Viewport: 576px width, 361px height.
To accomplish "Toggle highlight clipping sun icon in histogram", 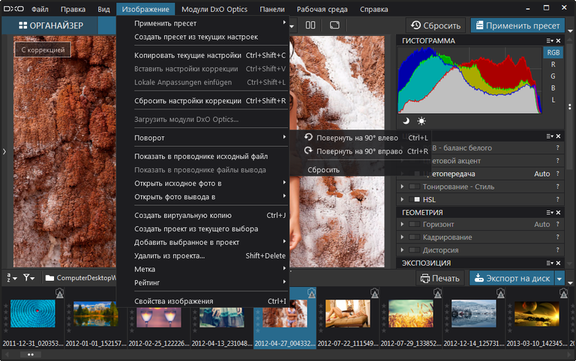I will (421, 121).
